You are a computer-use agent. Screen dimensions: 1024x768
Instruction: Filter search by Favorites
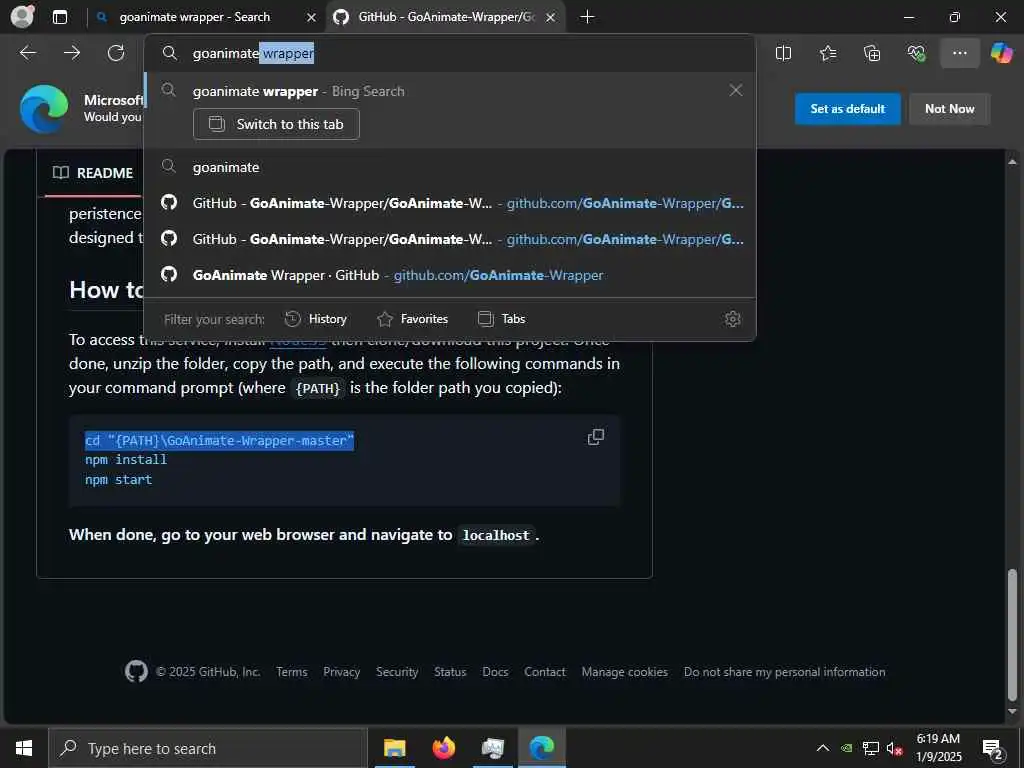413,319
